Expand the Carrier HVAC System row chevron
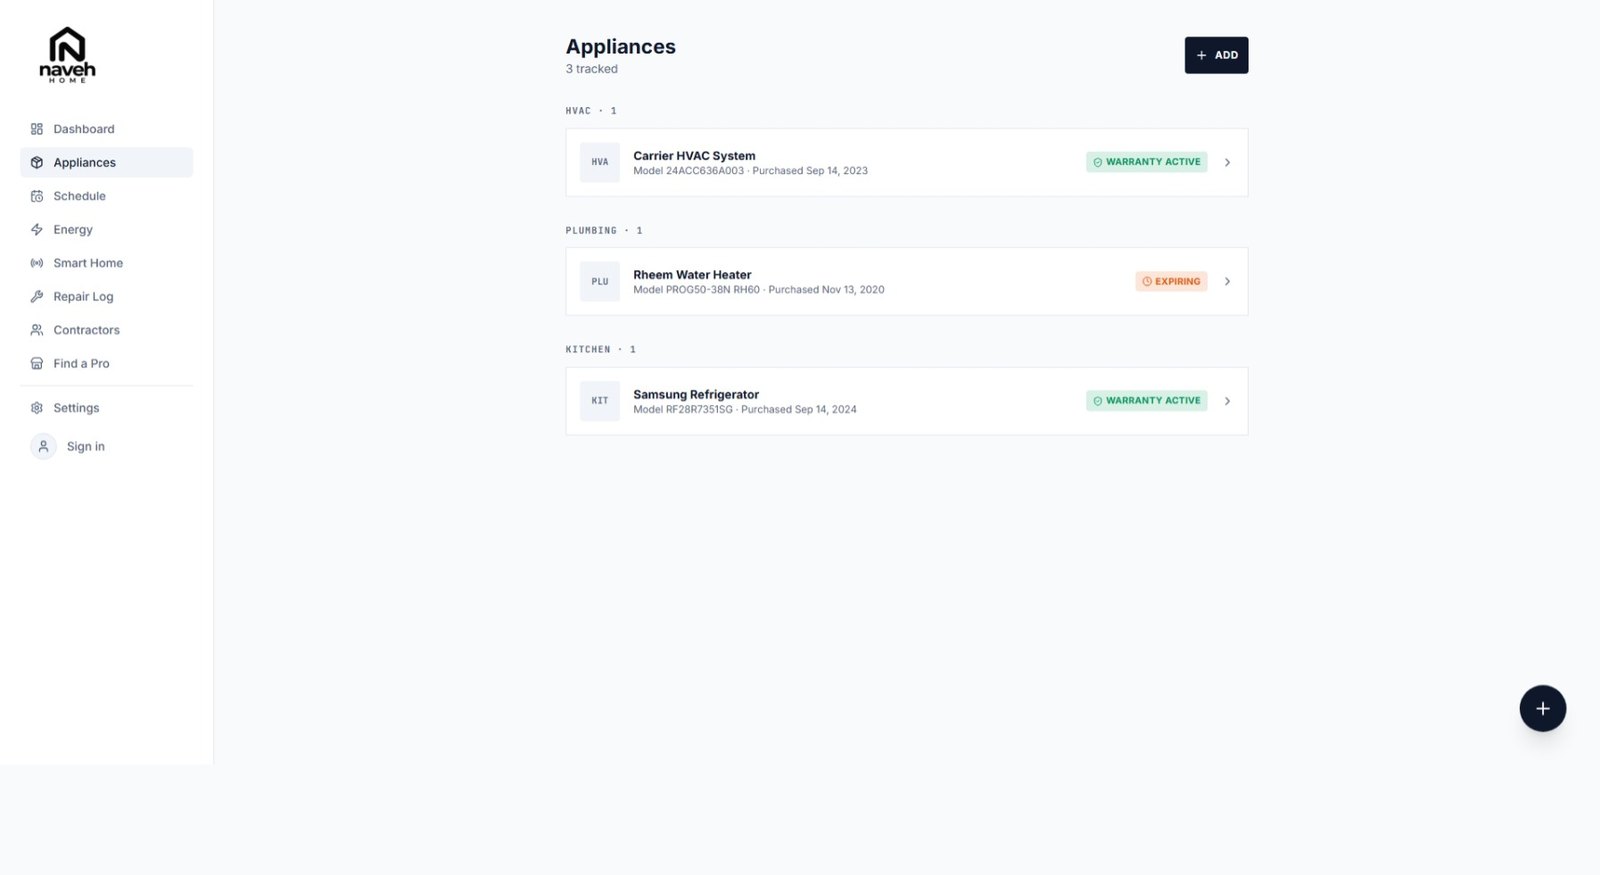Screen dimensions: 1600x875 [x=1228, y=162]
